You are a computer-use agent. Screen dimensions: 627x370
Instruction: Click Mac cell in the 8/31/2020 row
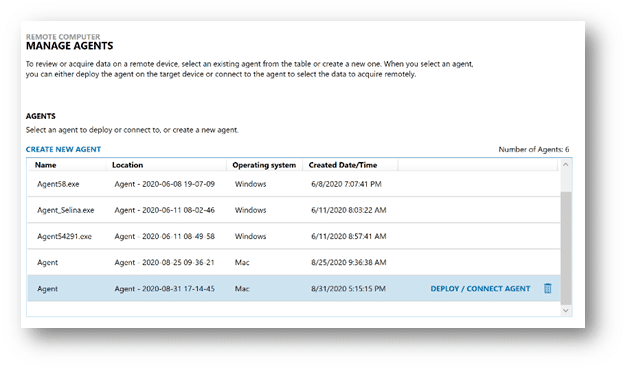coord(242,288)
